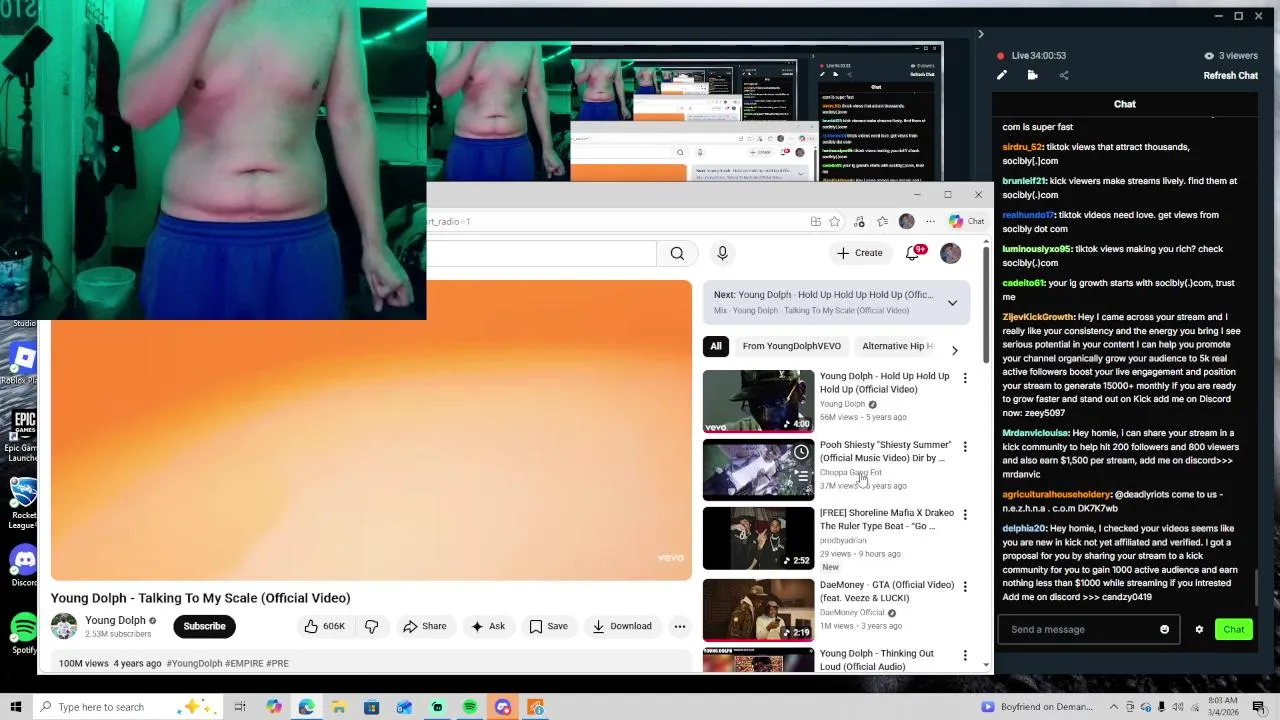Click the Share button under video
This screenshot has height=720, width=1280.
[x=424, y=626]
